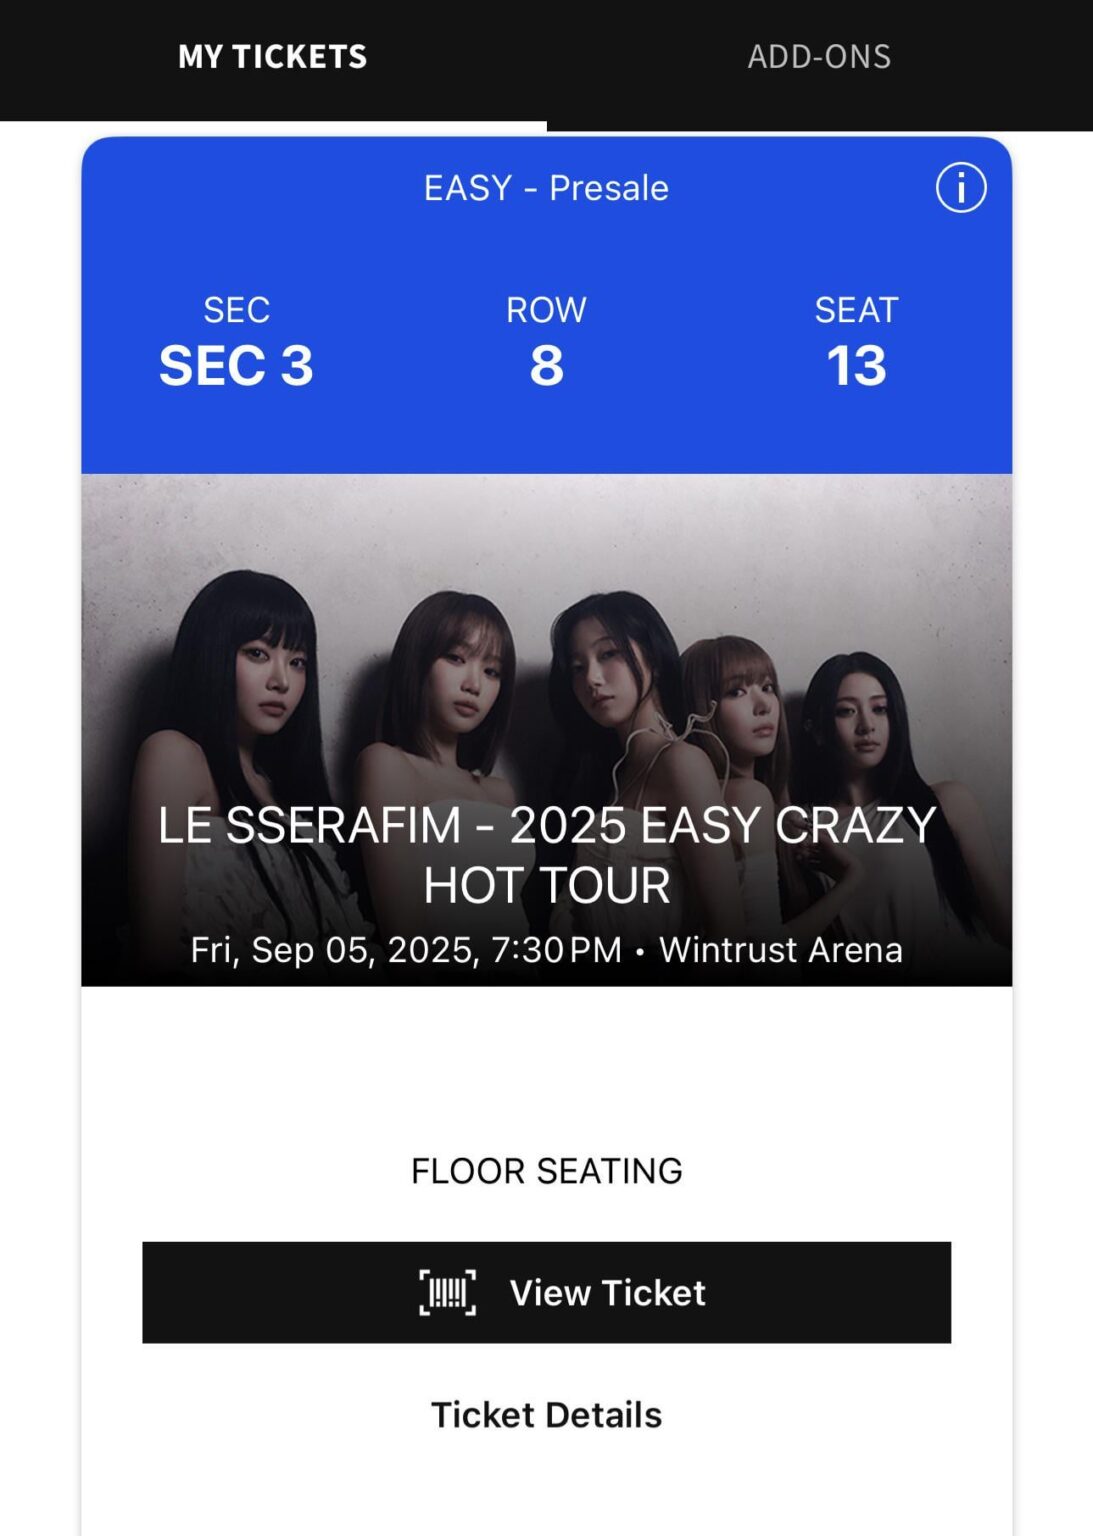Tap the barcode icon beside View Ticket
Screen dimensions: 1093x1536
[x=447, y=1292]
